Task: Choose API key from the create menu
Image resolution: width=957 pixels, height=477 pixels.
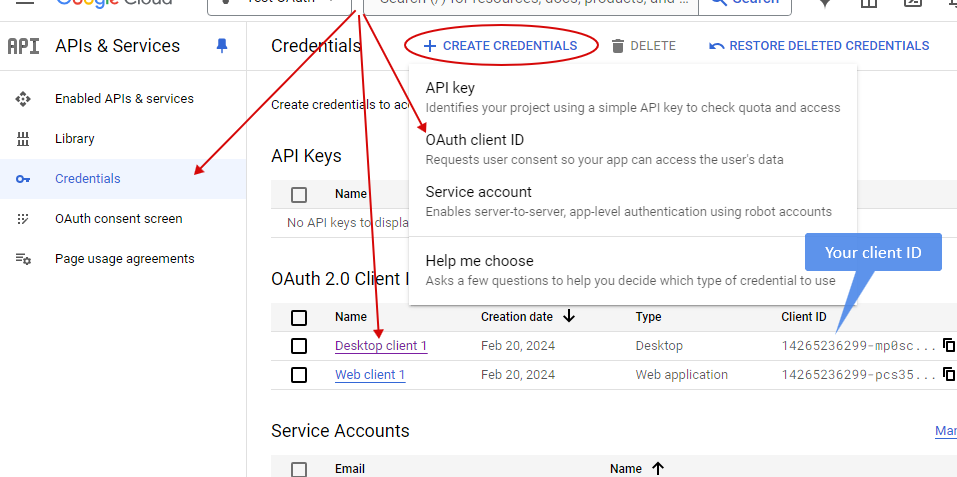Action: click(x=633, y=97)
